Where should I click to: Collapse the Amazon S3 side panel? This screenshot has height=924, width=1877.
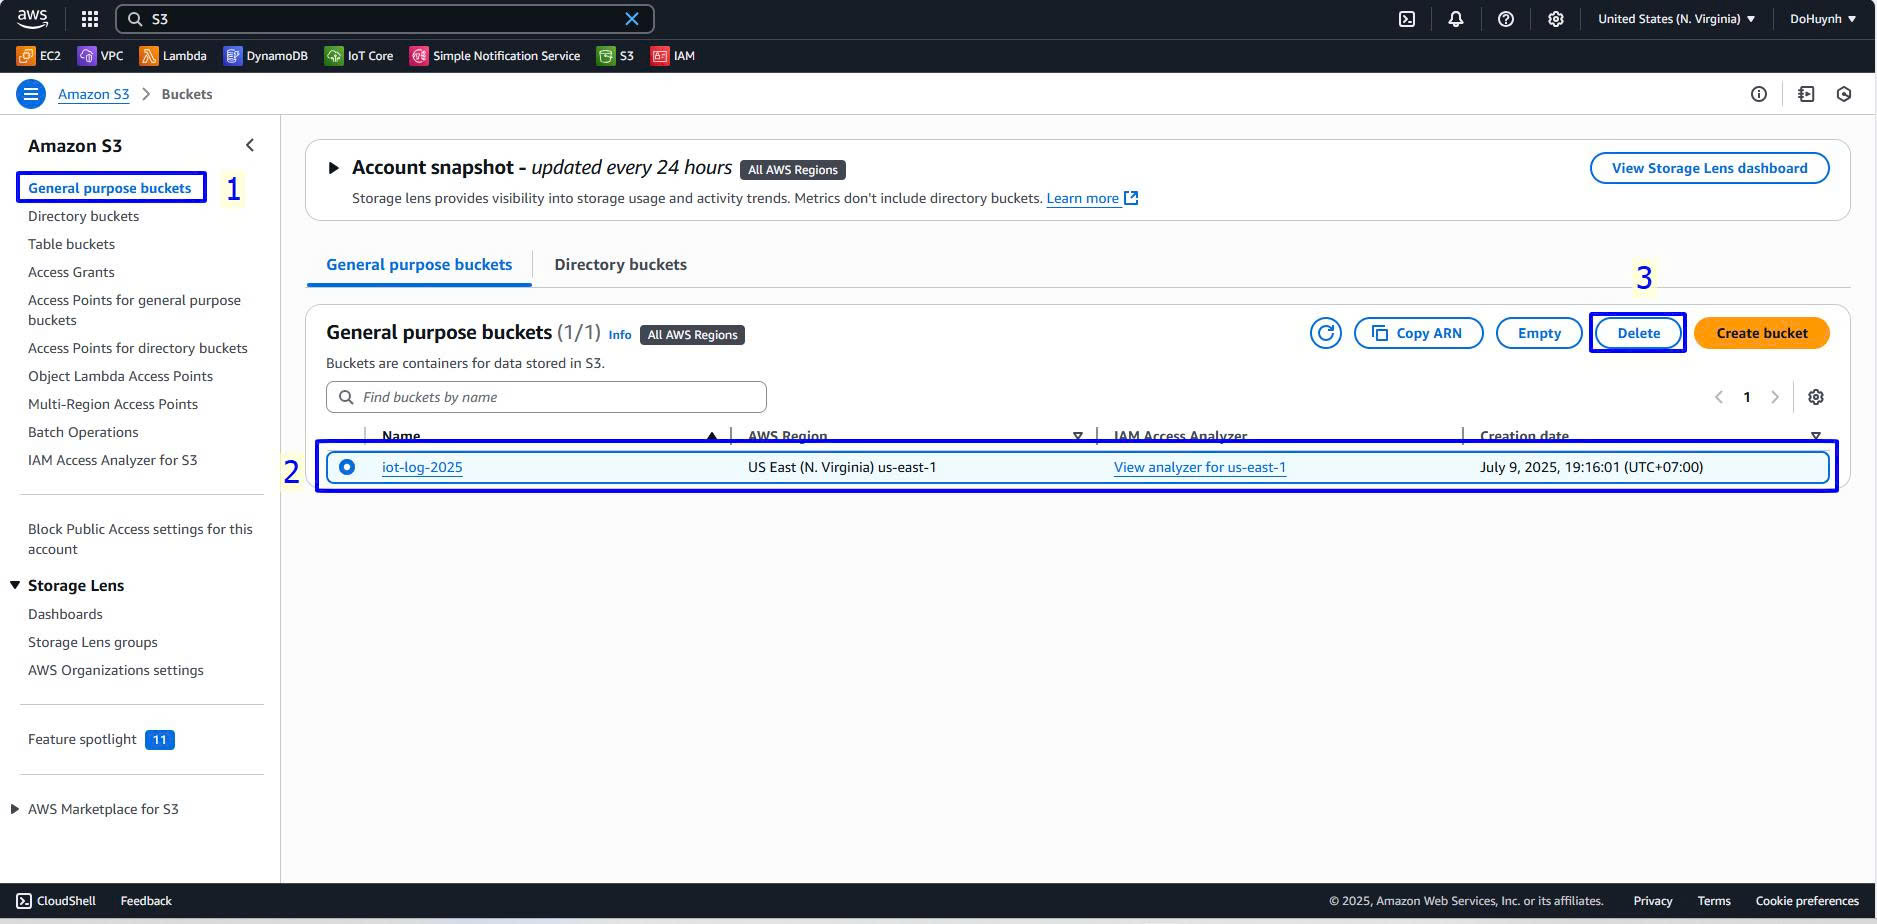250,145
